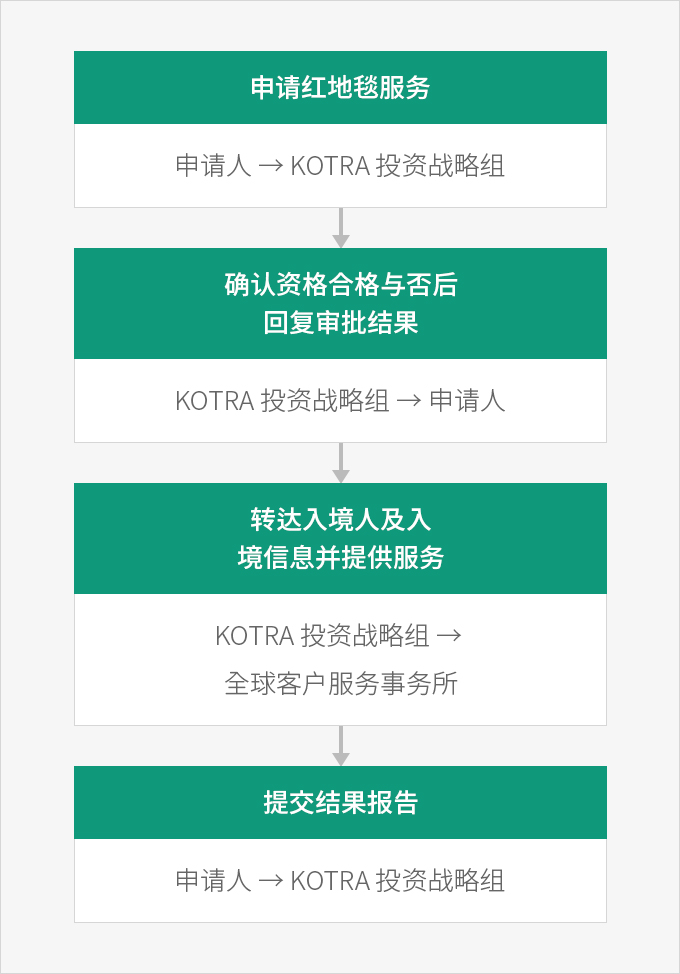Viewport: 680px width, 974px height.
Task: Click the 提交结果报告 green header
Action: (x=340, y=803)
